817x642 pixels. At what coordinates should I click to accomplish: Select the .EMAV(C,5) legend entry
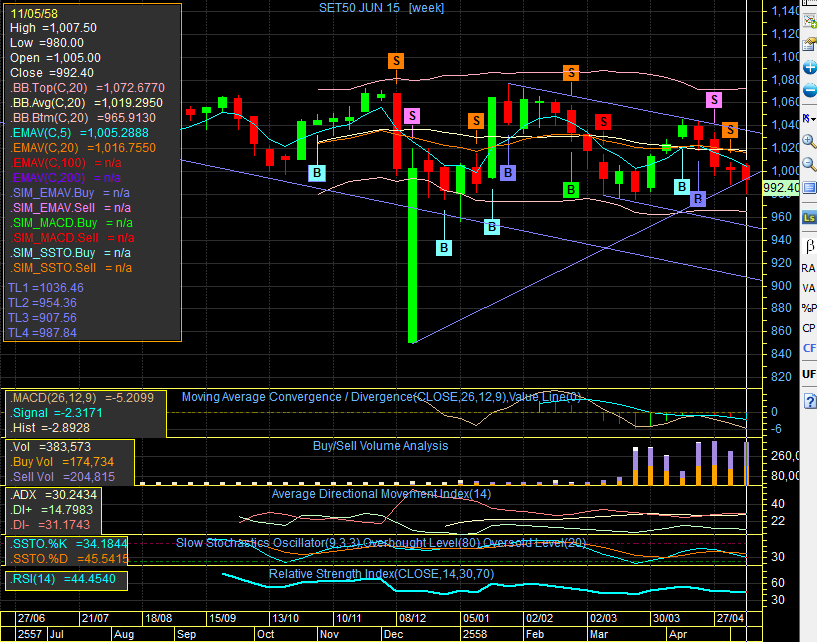pos(80,133)
